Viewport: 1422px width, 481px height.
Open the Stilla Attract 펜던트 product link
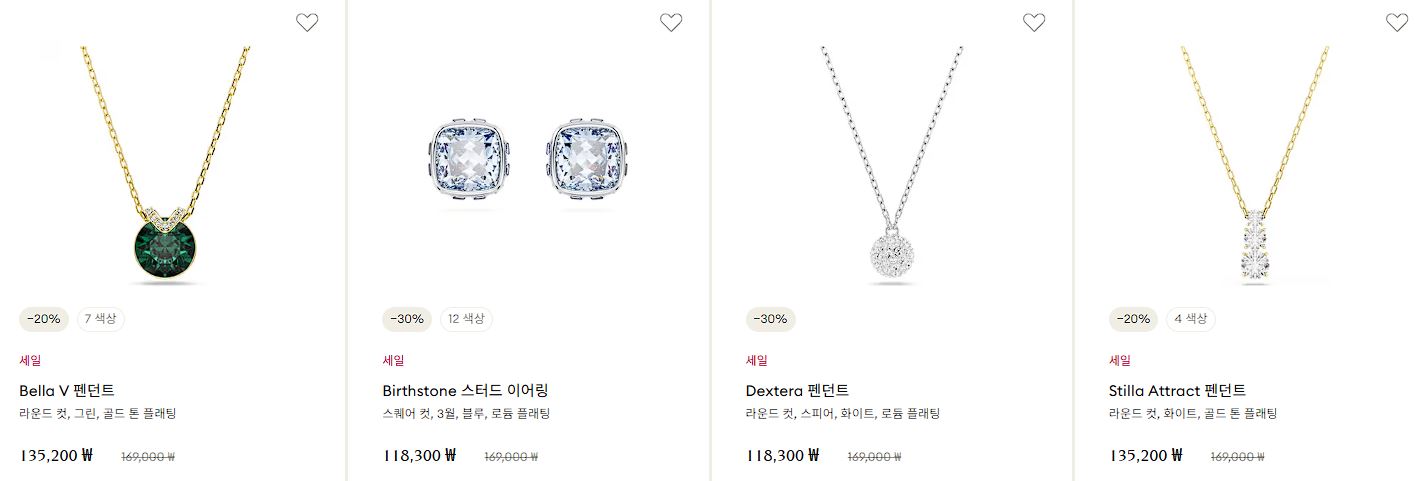click(1177, 390)
